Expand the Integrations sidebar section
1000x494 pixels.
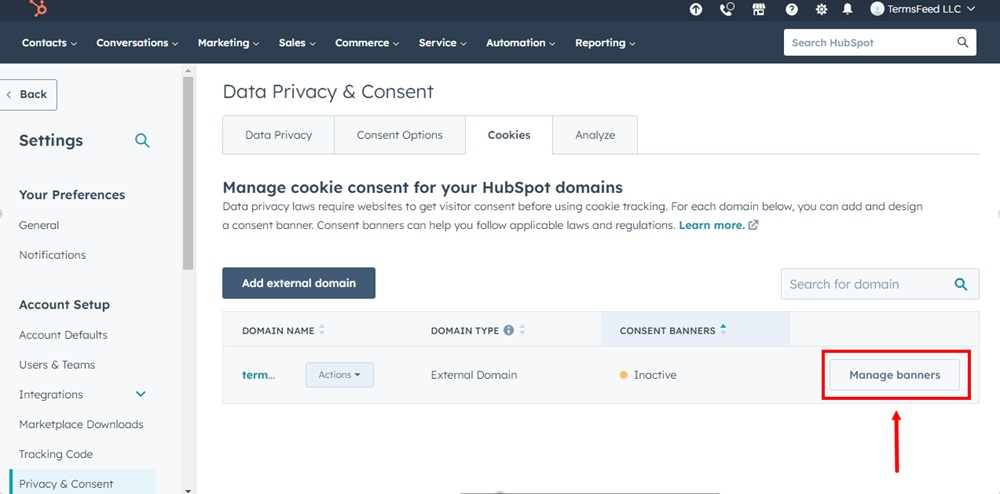pos(141,394)
